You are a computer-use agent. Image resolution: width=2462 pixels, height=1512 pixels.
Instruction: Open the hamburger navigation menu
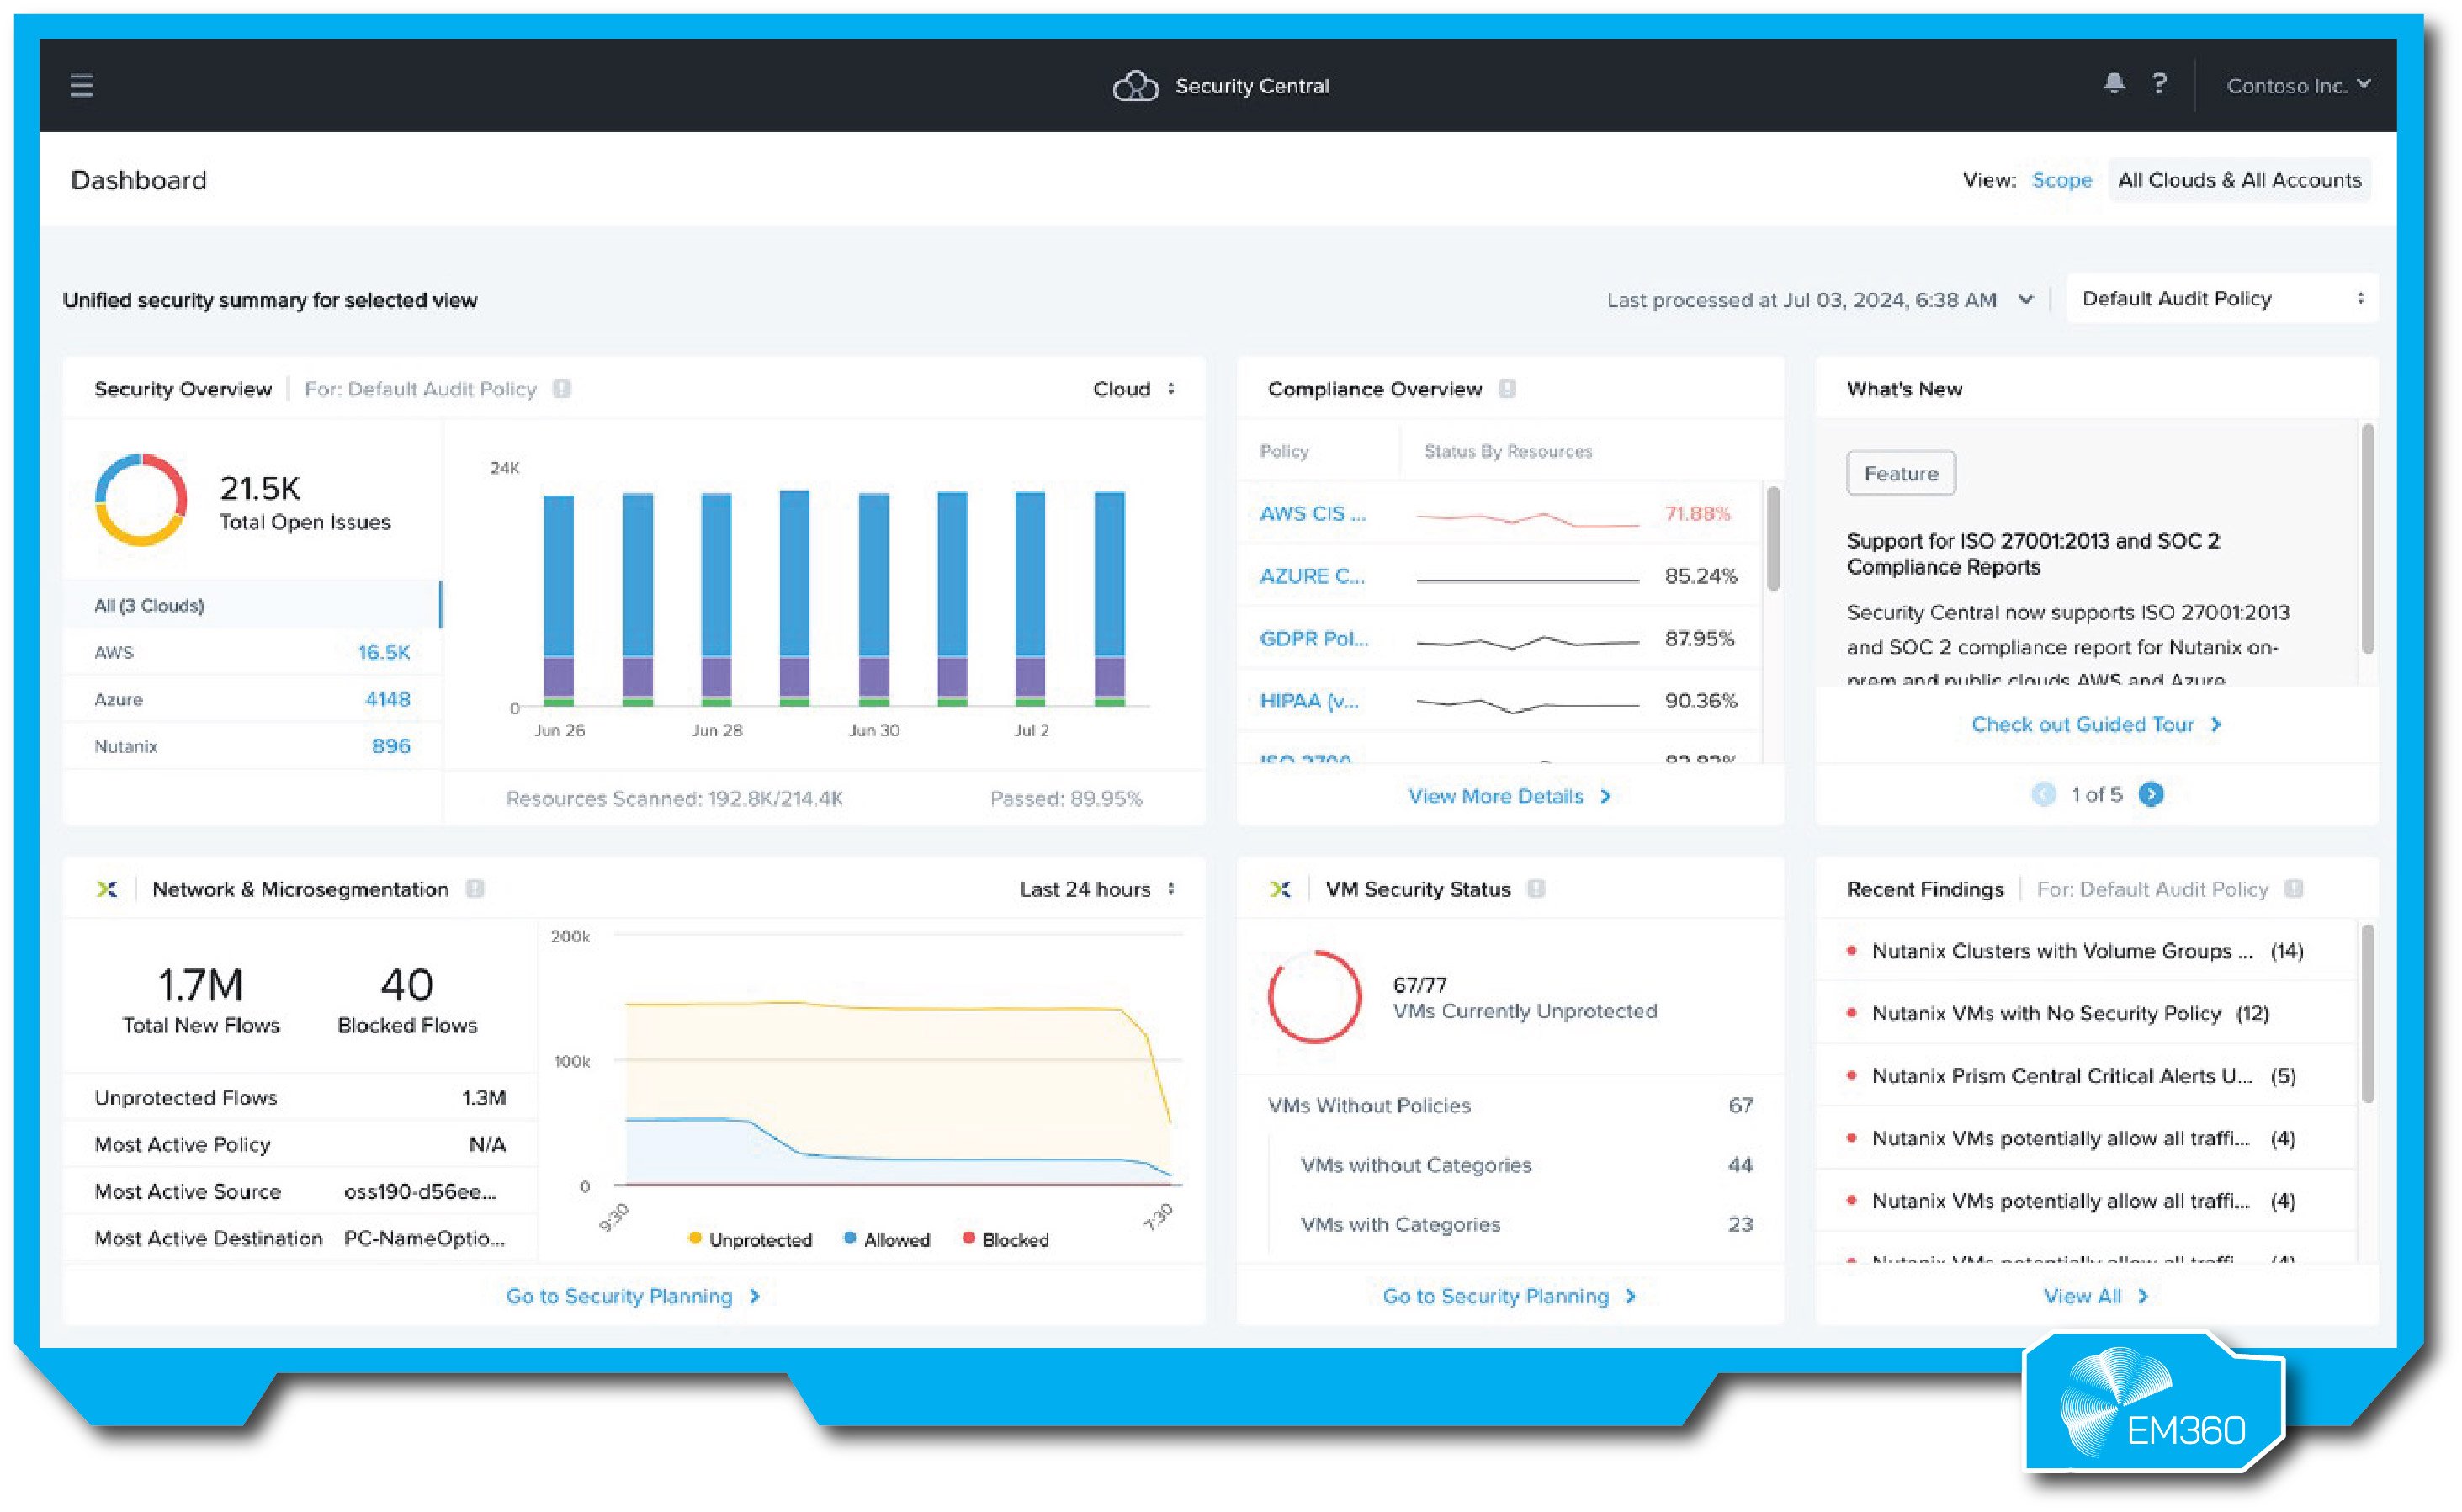pos(81,86)
